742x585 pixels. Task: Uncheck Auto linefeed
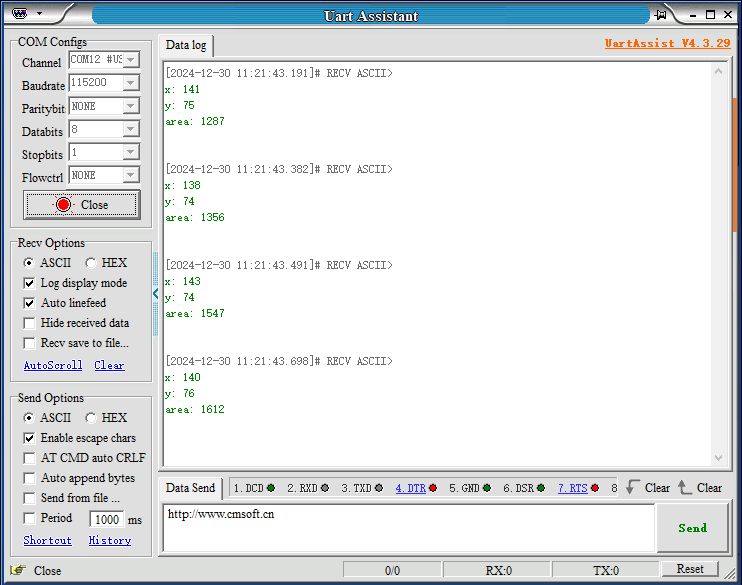(29, 303)
